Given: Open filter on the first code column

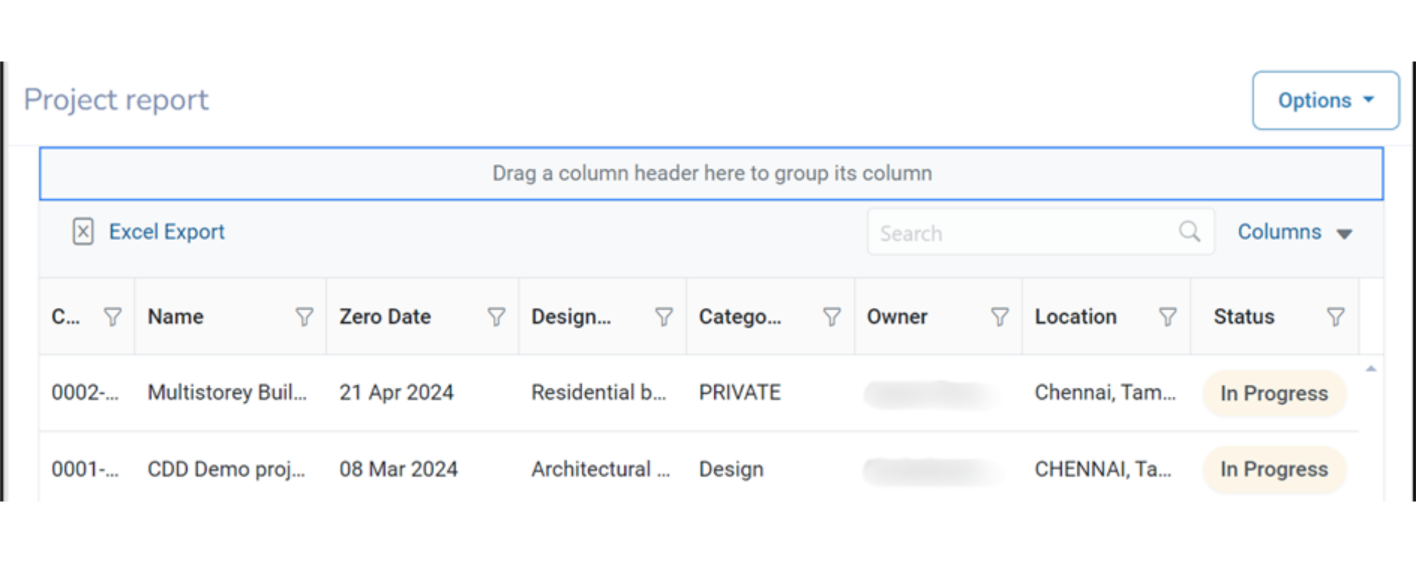Looking at the screenshot, I should [x=113, y=317].
